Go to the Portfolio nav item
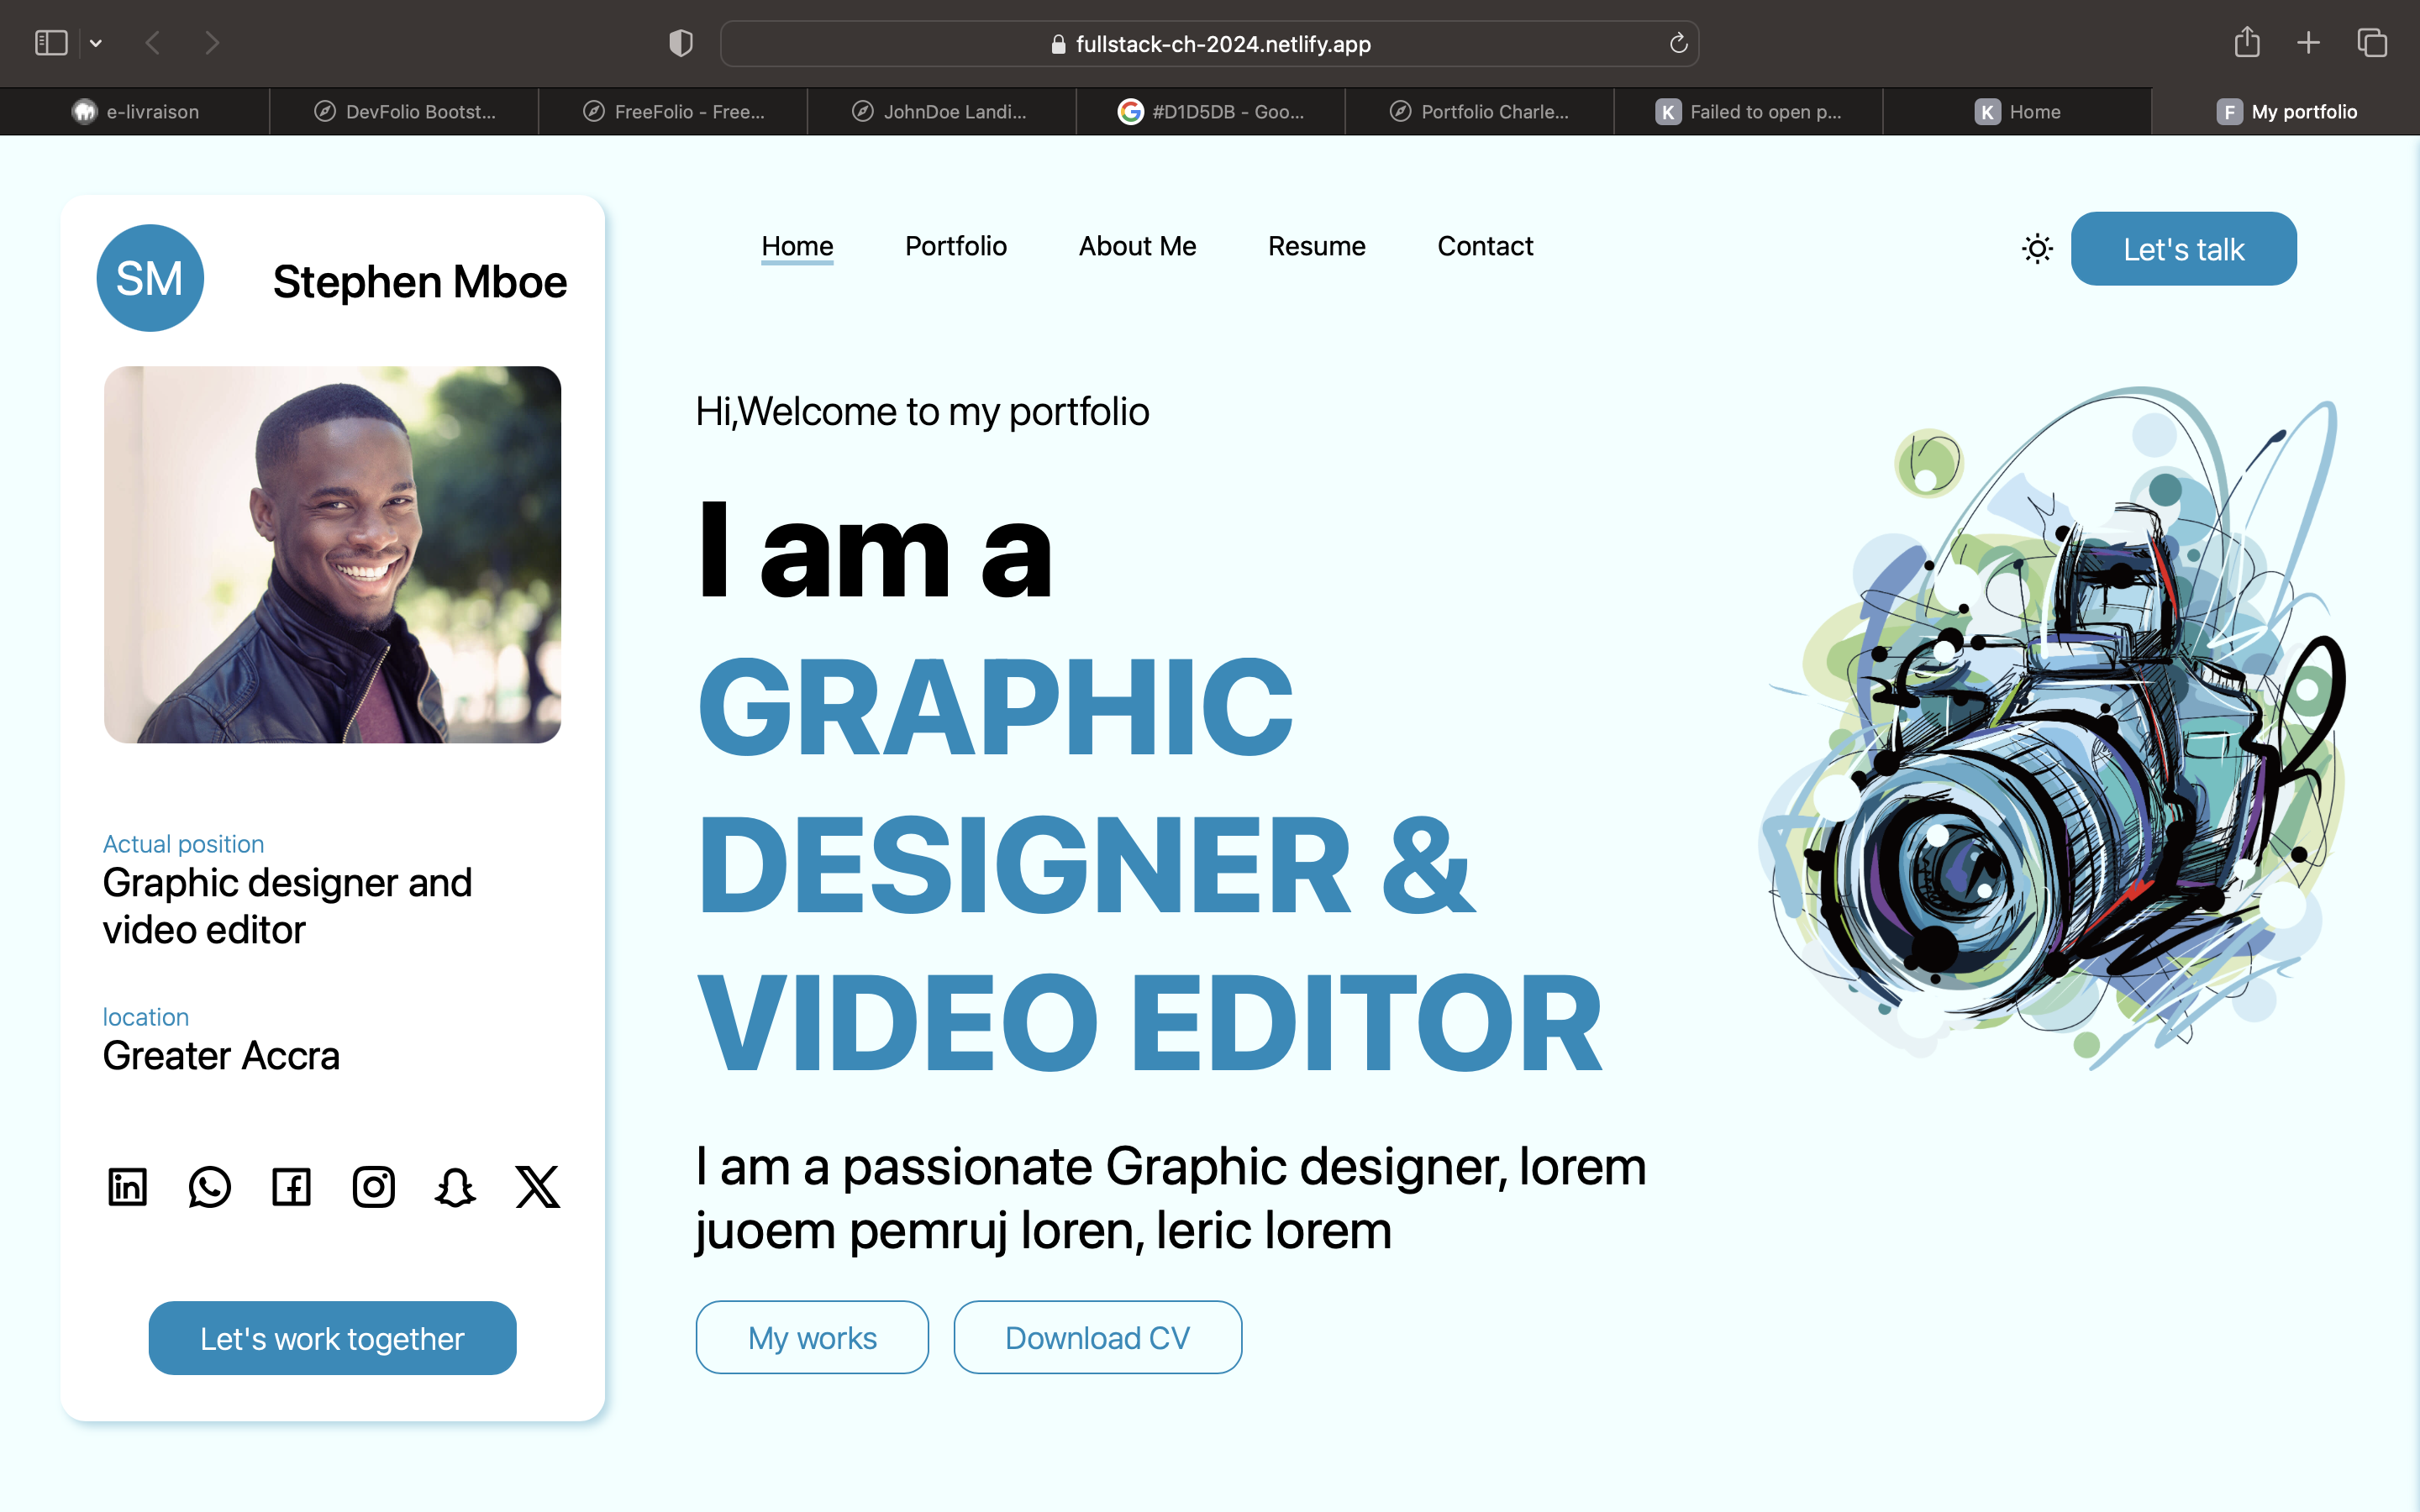This screenshot has height=1512, width=2420. coord(955,246)
